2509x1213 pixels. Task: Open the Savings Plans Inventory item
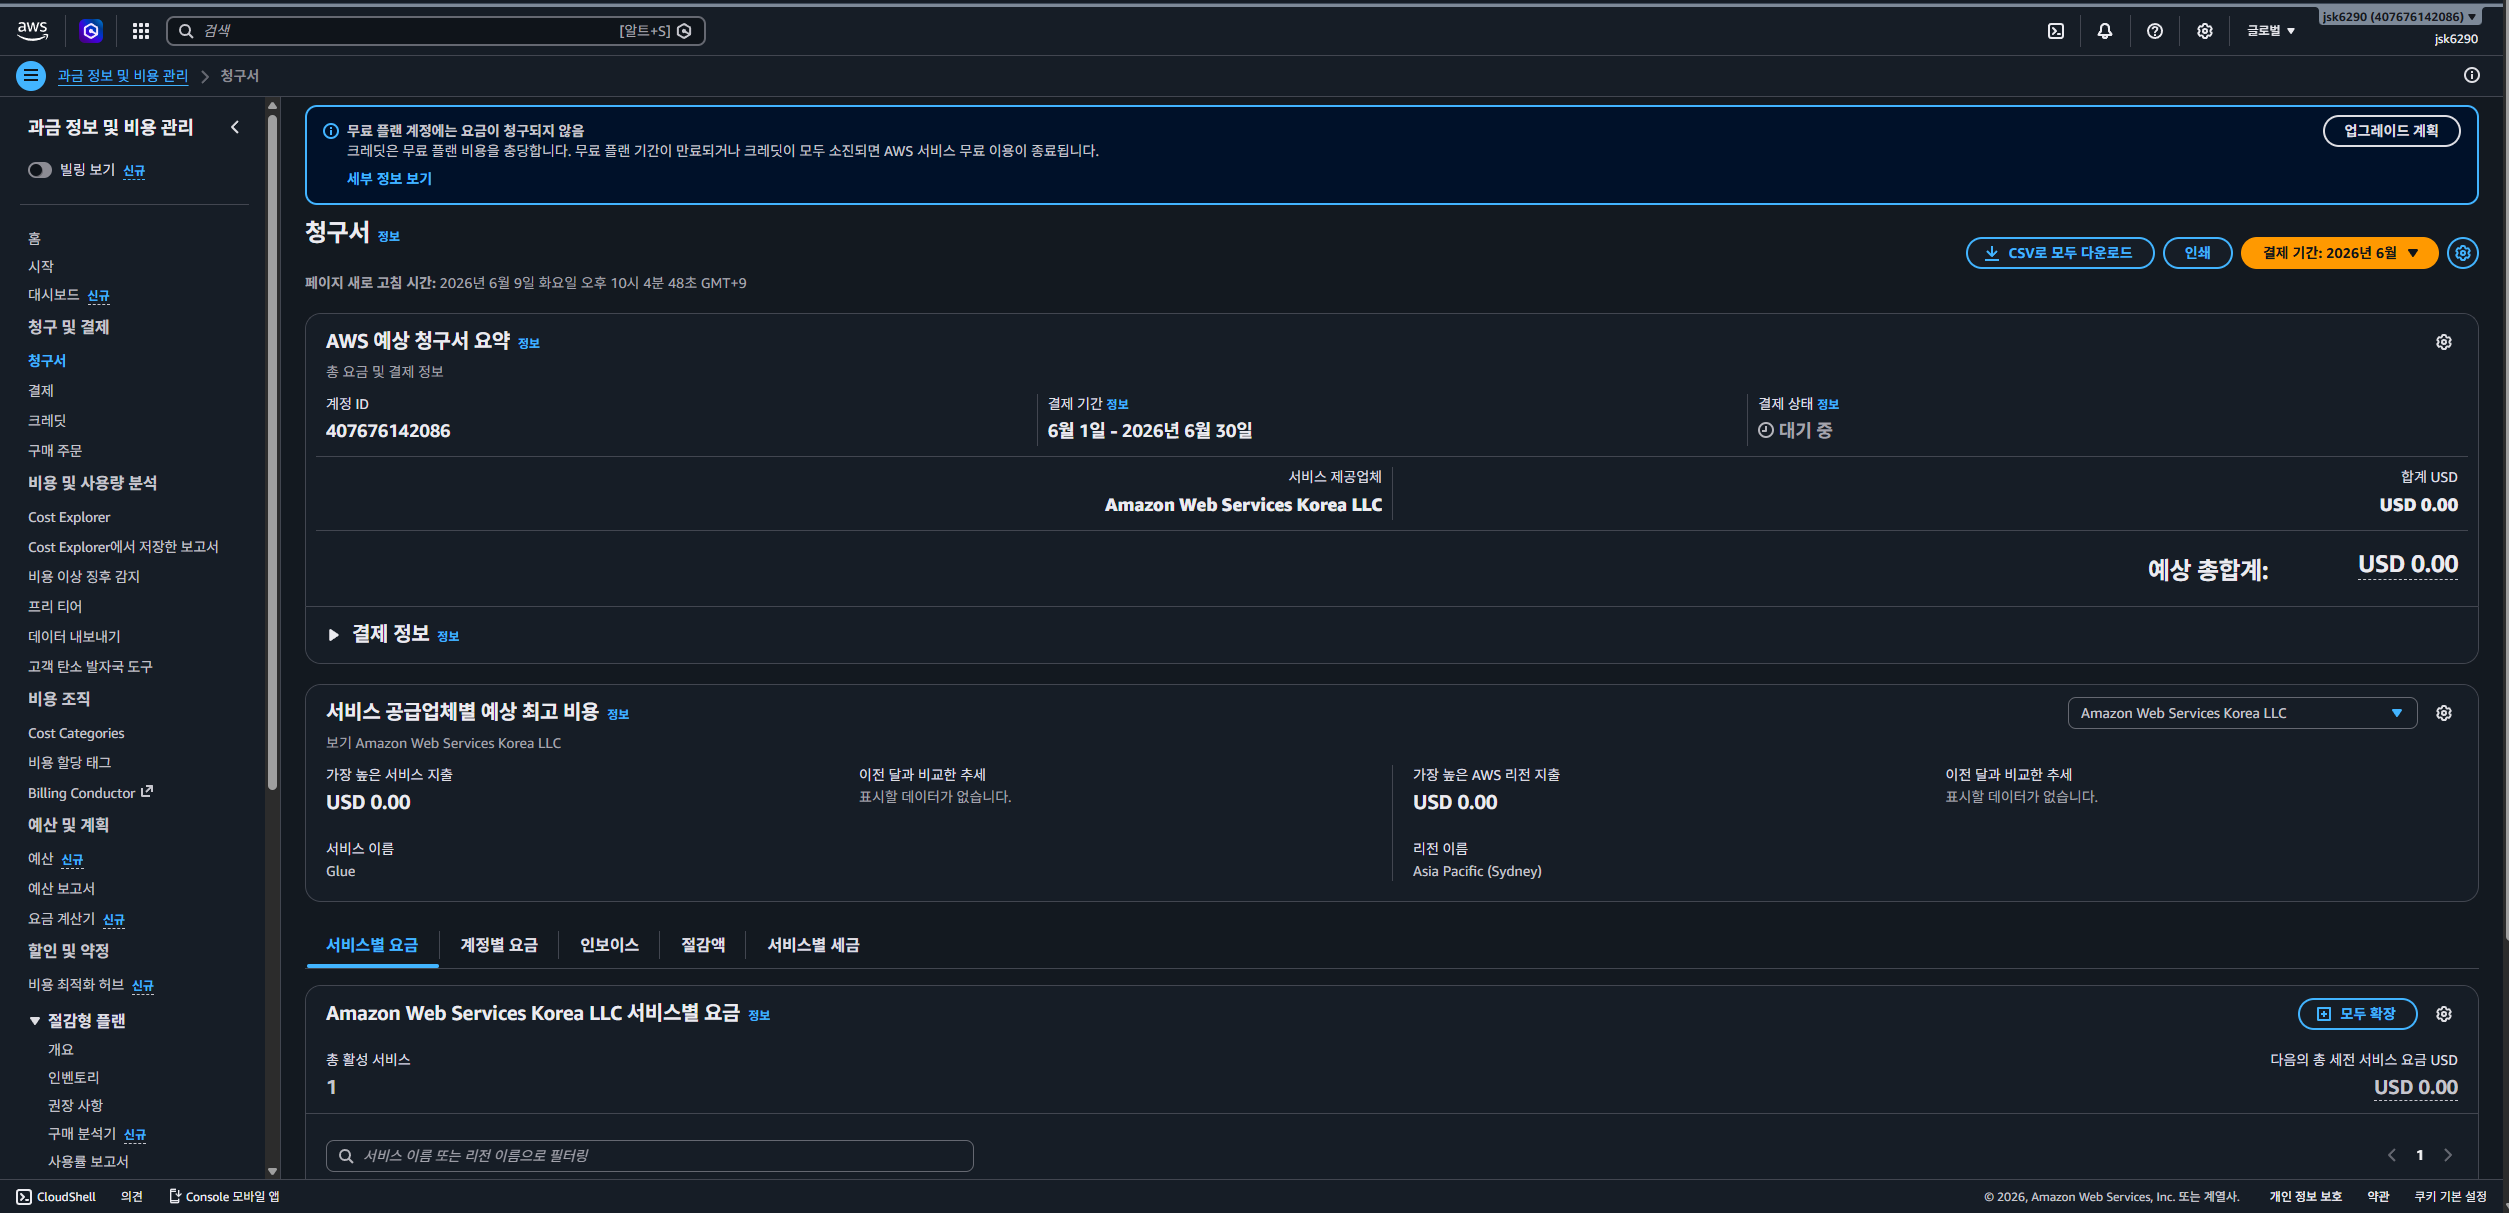[74, 1078]
